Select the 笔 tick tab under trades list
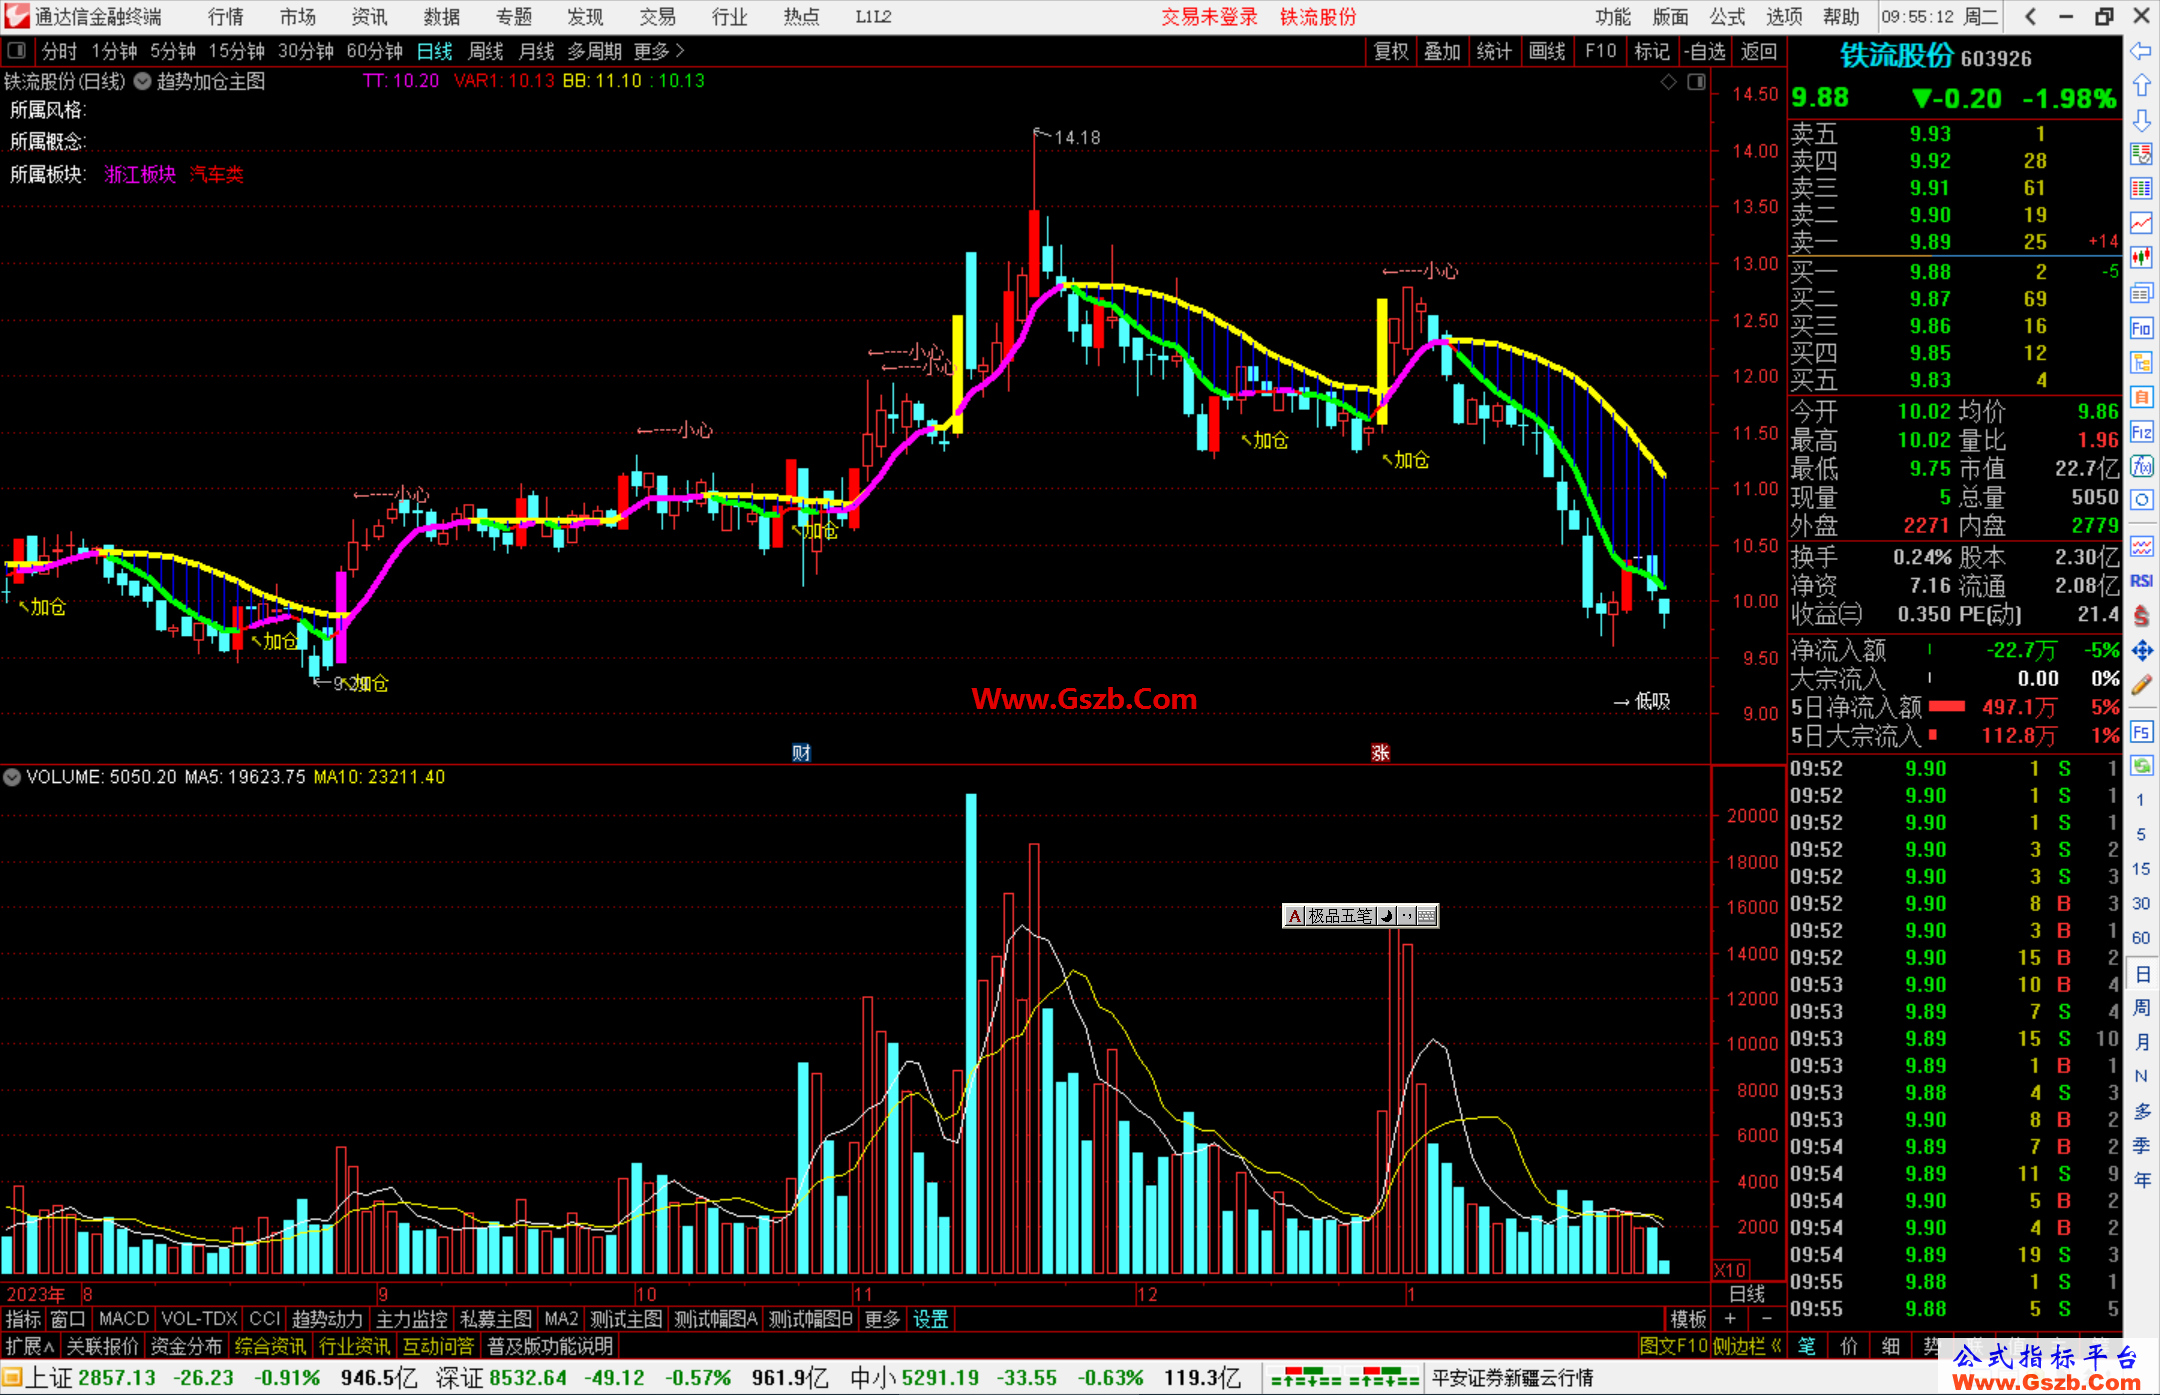The image size is (2160, 1395). (x=1807, y=1346)
